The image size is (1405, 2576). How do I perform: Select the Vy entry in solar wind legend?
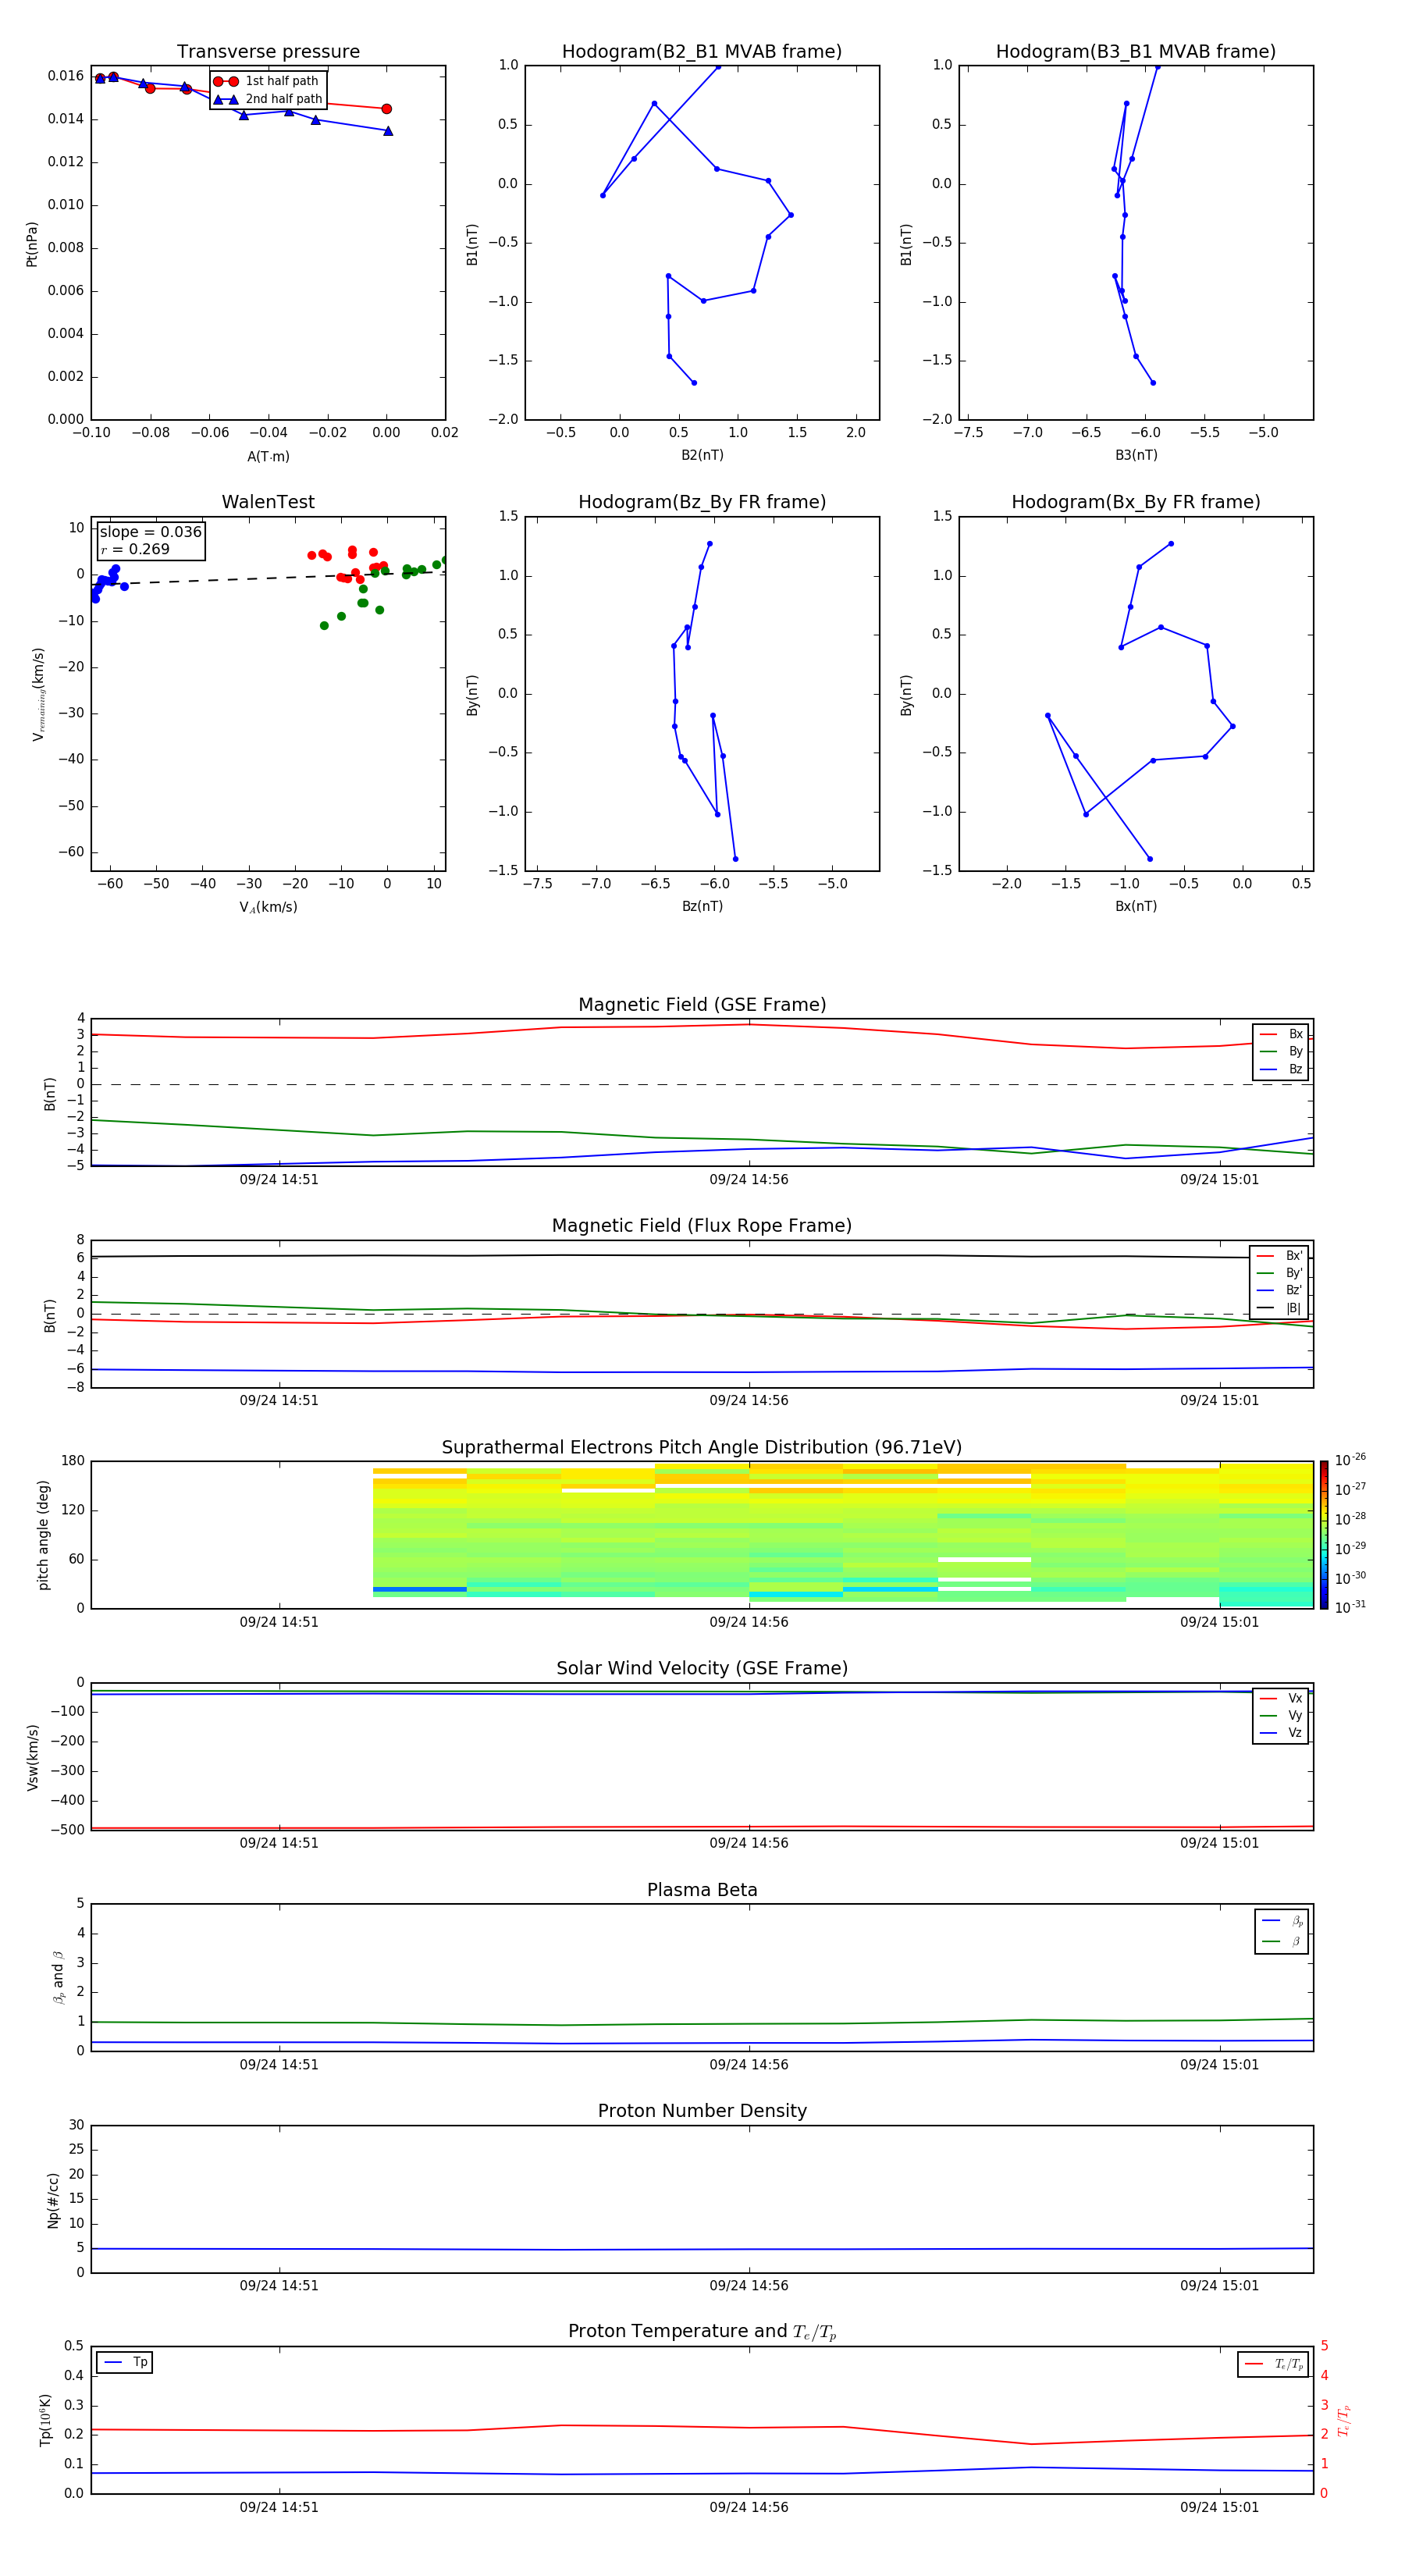[1281, 1715]
